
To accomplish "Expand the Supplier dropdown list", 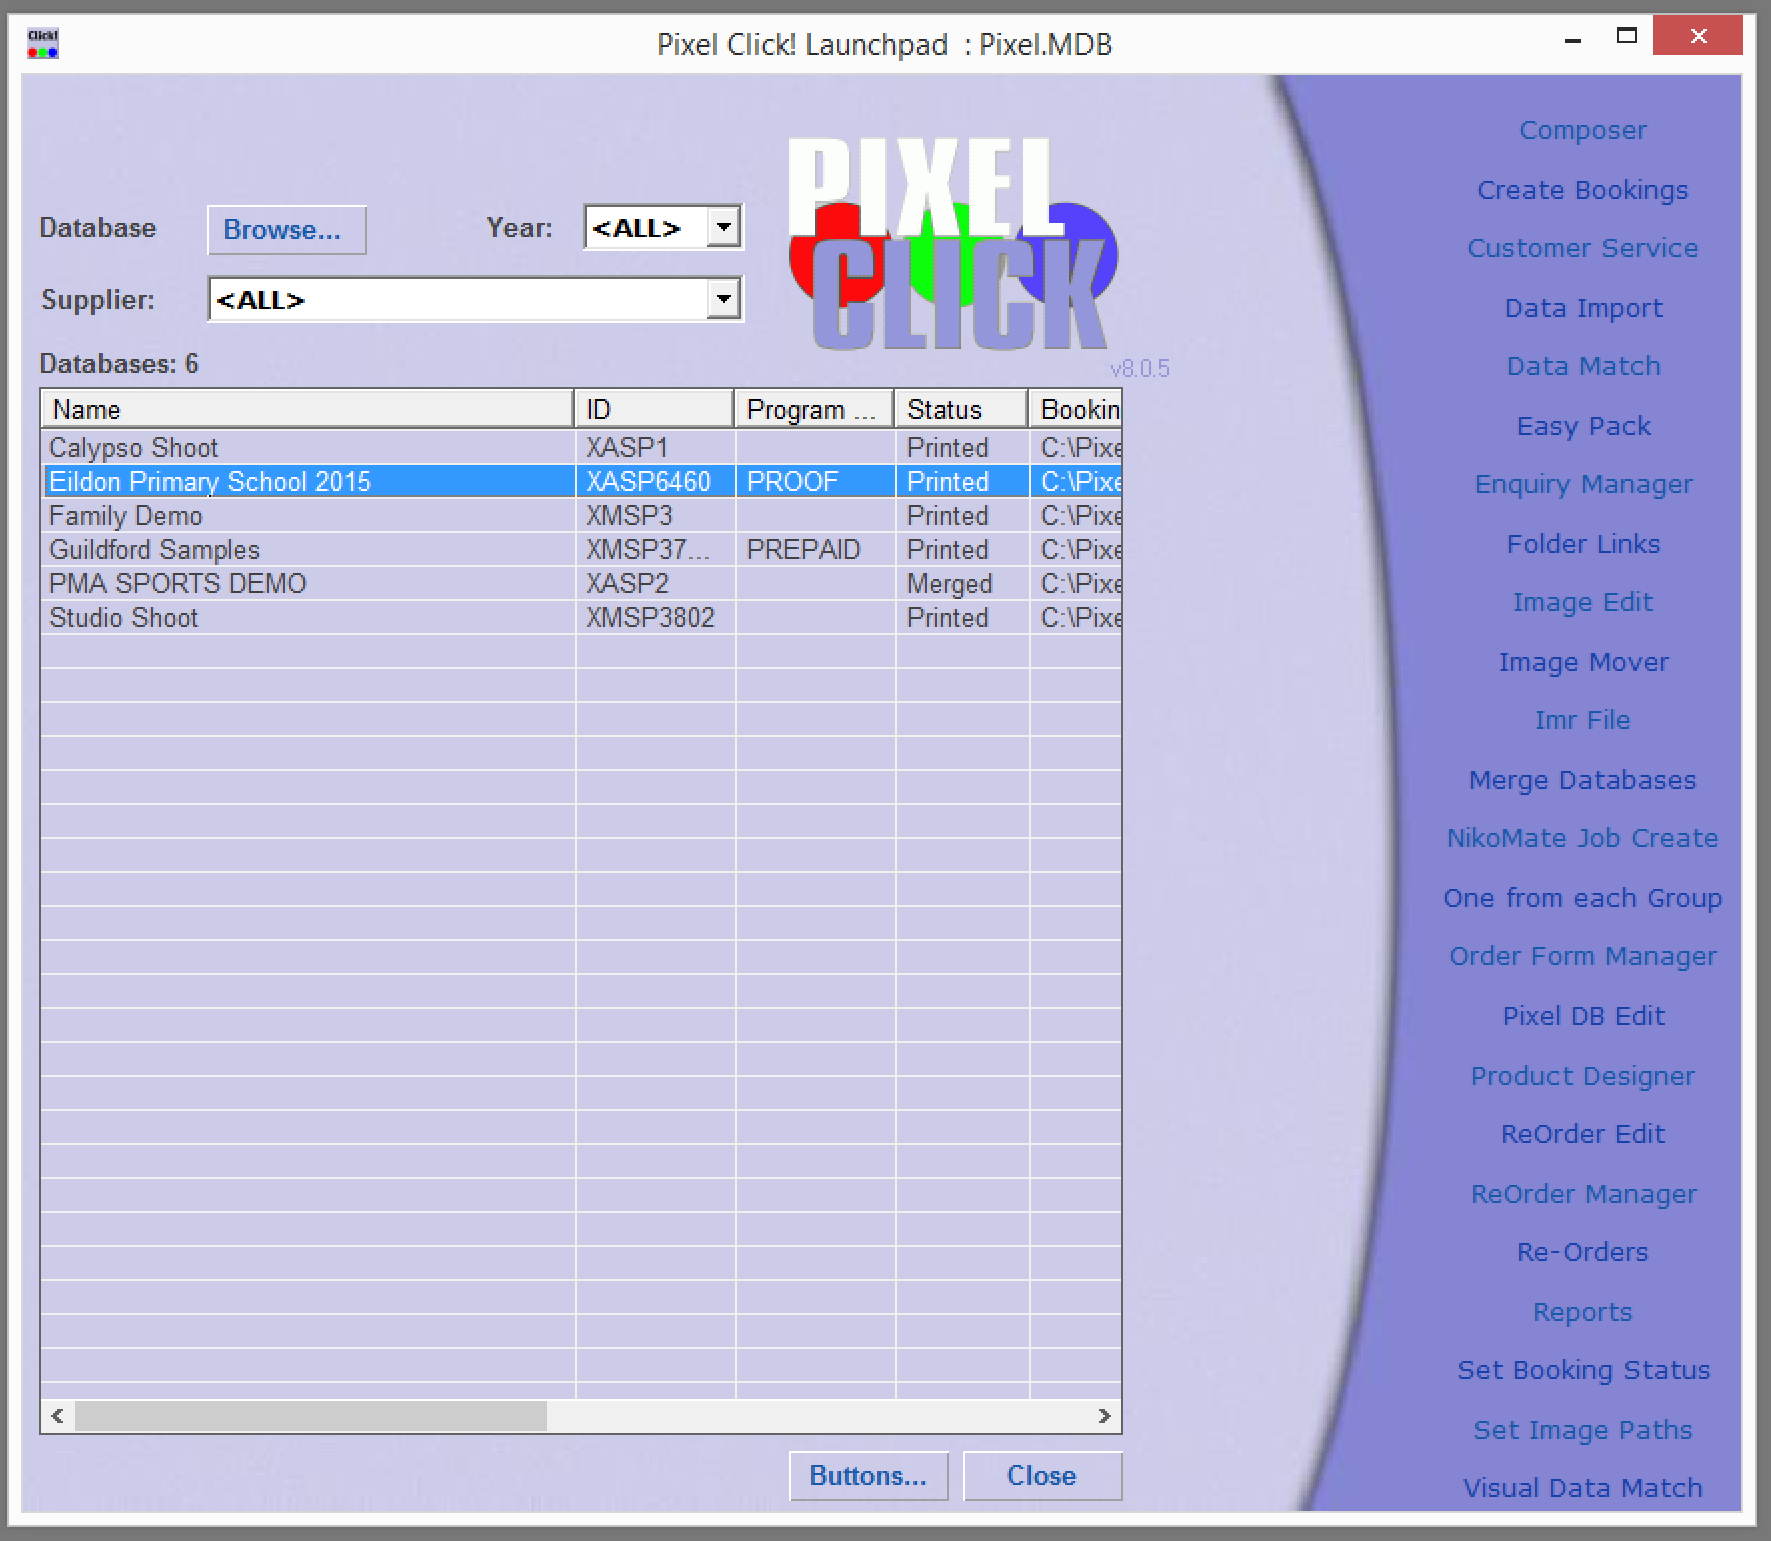I will [723, 299].
